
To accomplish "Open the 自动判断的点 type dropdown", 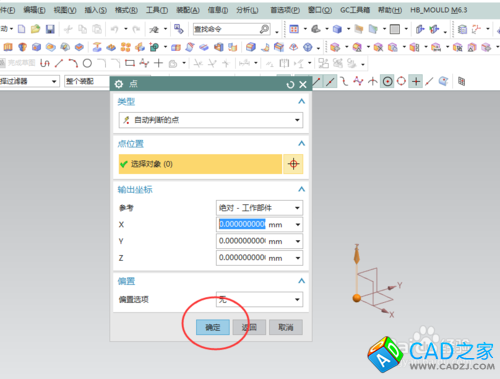I will [211, 120].
